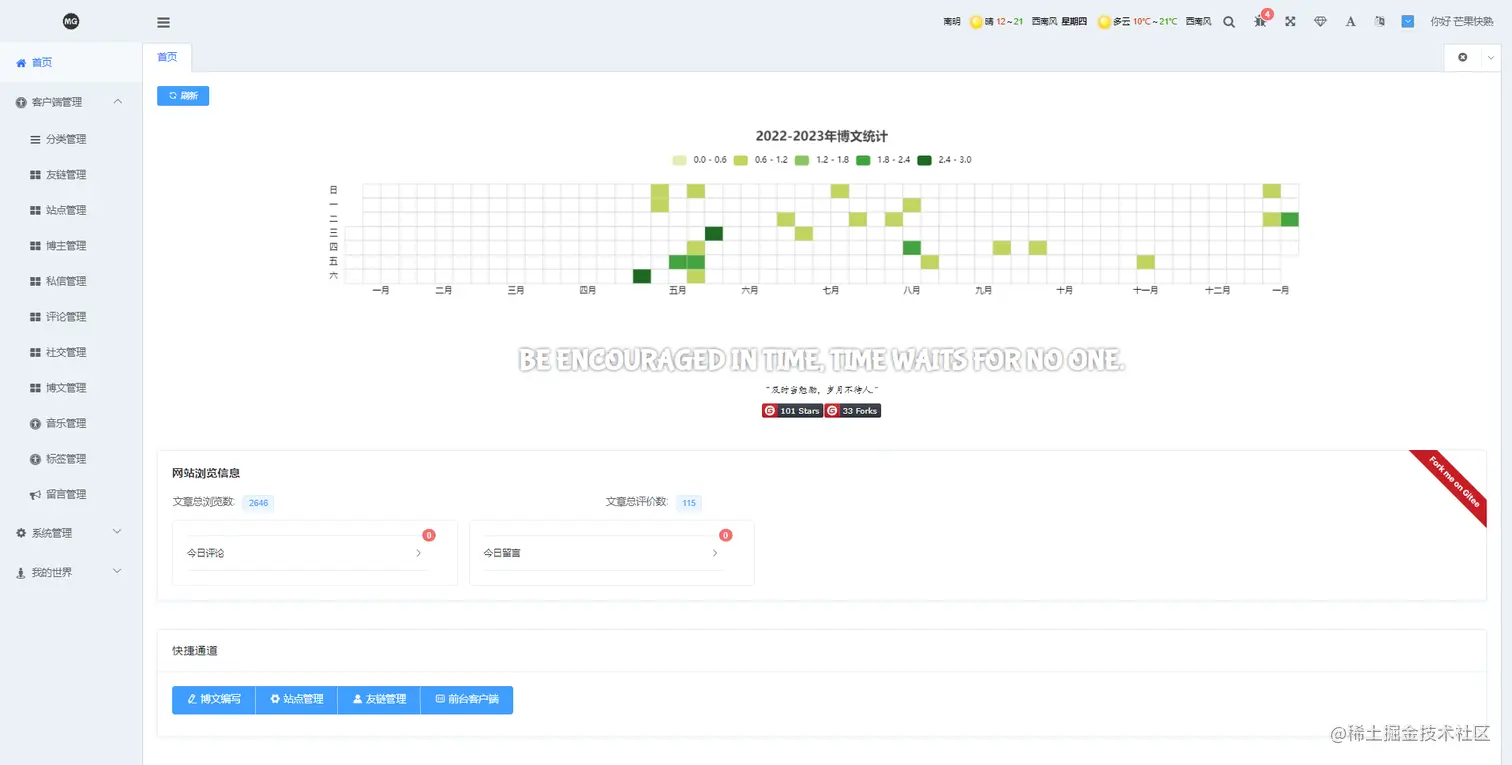Click the gear icon beside 系统管理

click(x=21, y=533)
